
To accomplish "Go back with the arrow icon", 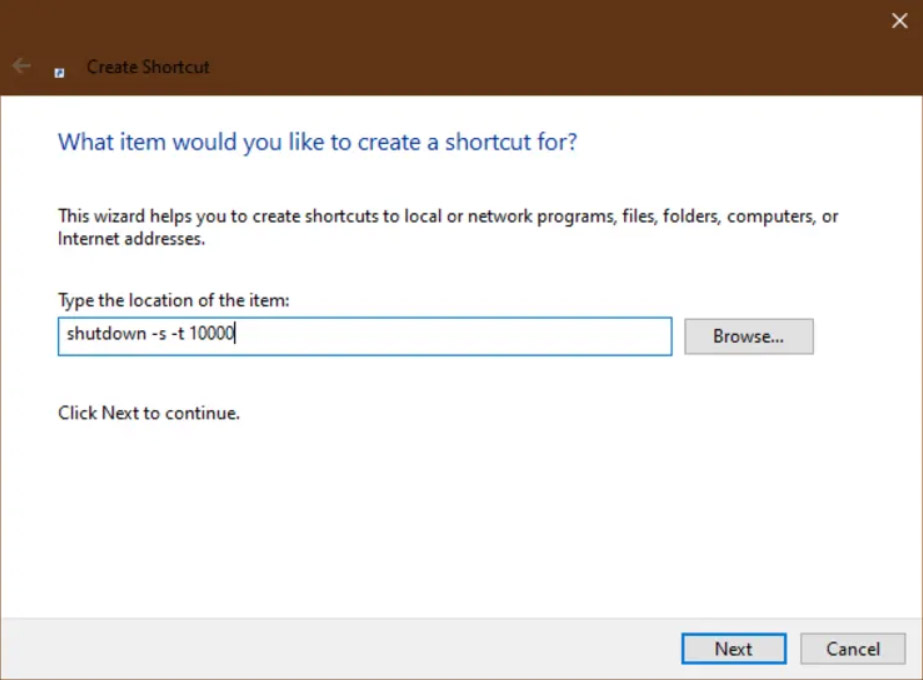I will pos(21,65).
